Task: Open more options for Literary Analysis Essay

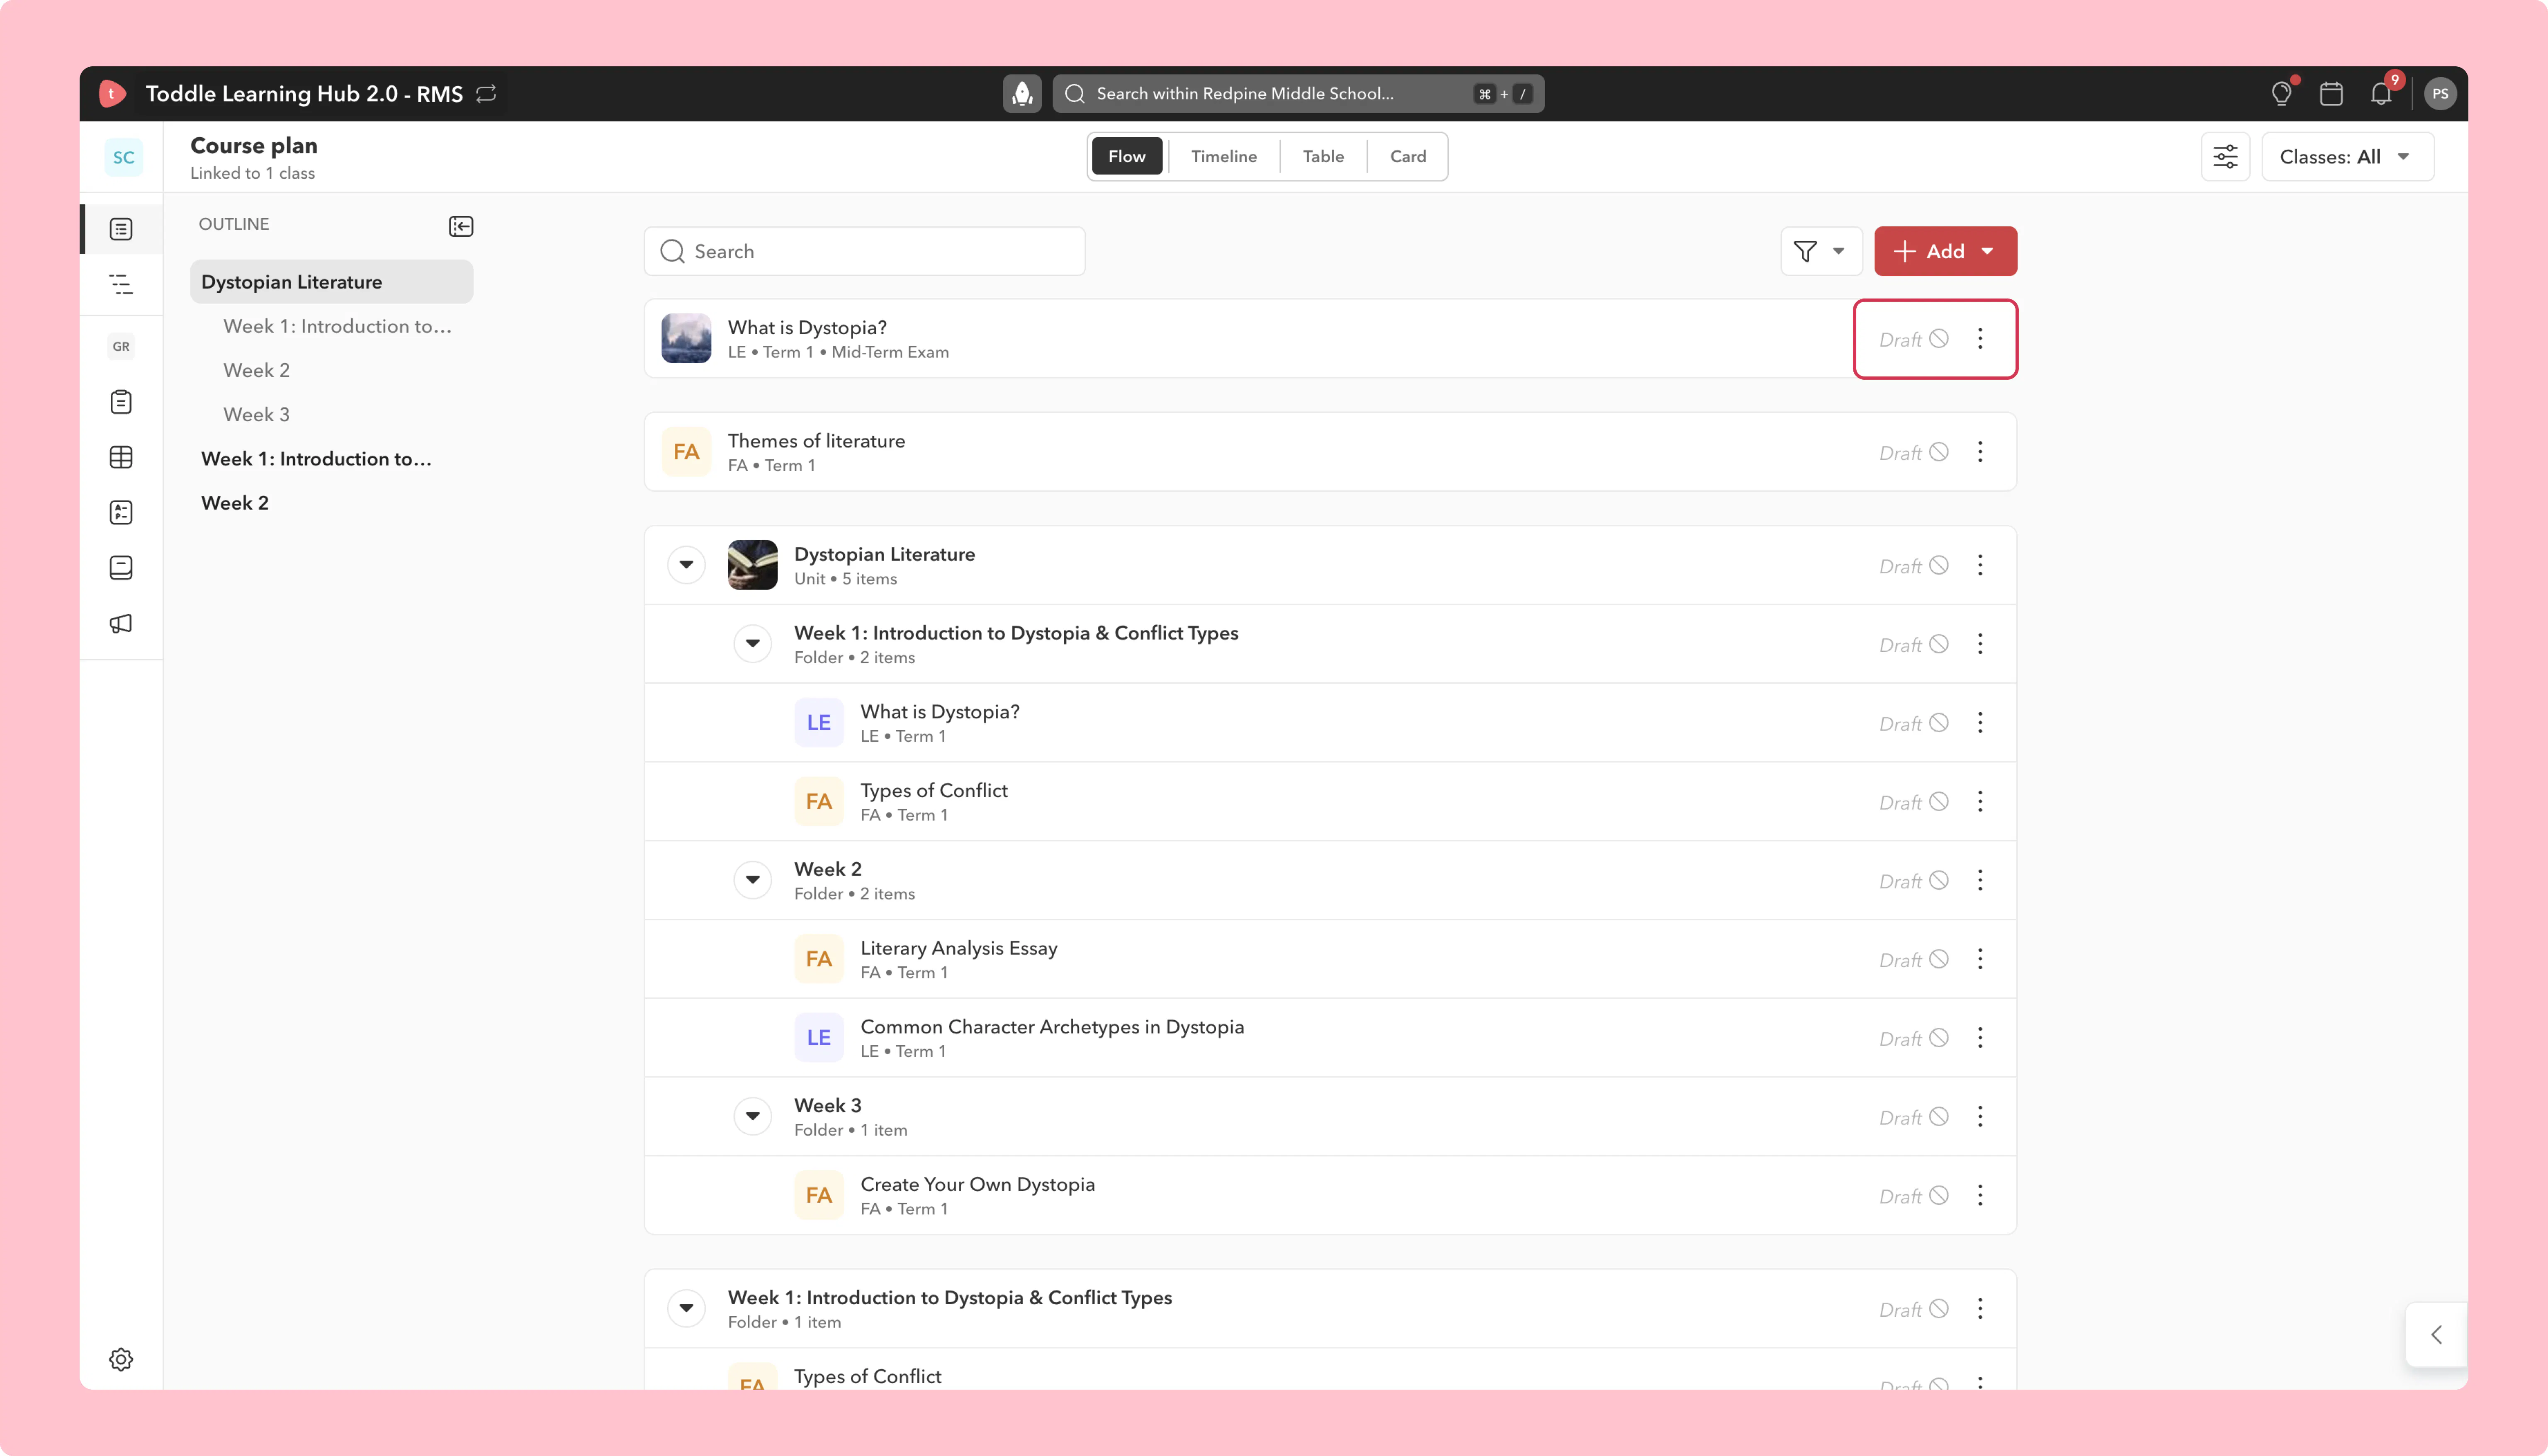Action: [1980, 959]
